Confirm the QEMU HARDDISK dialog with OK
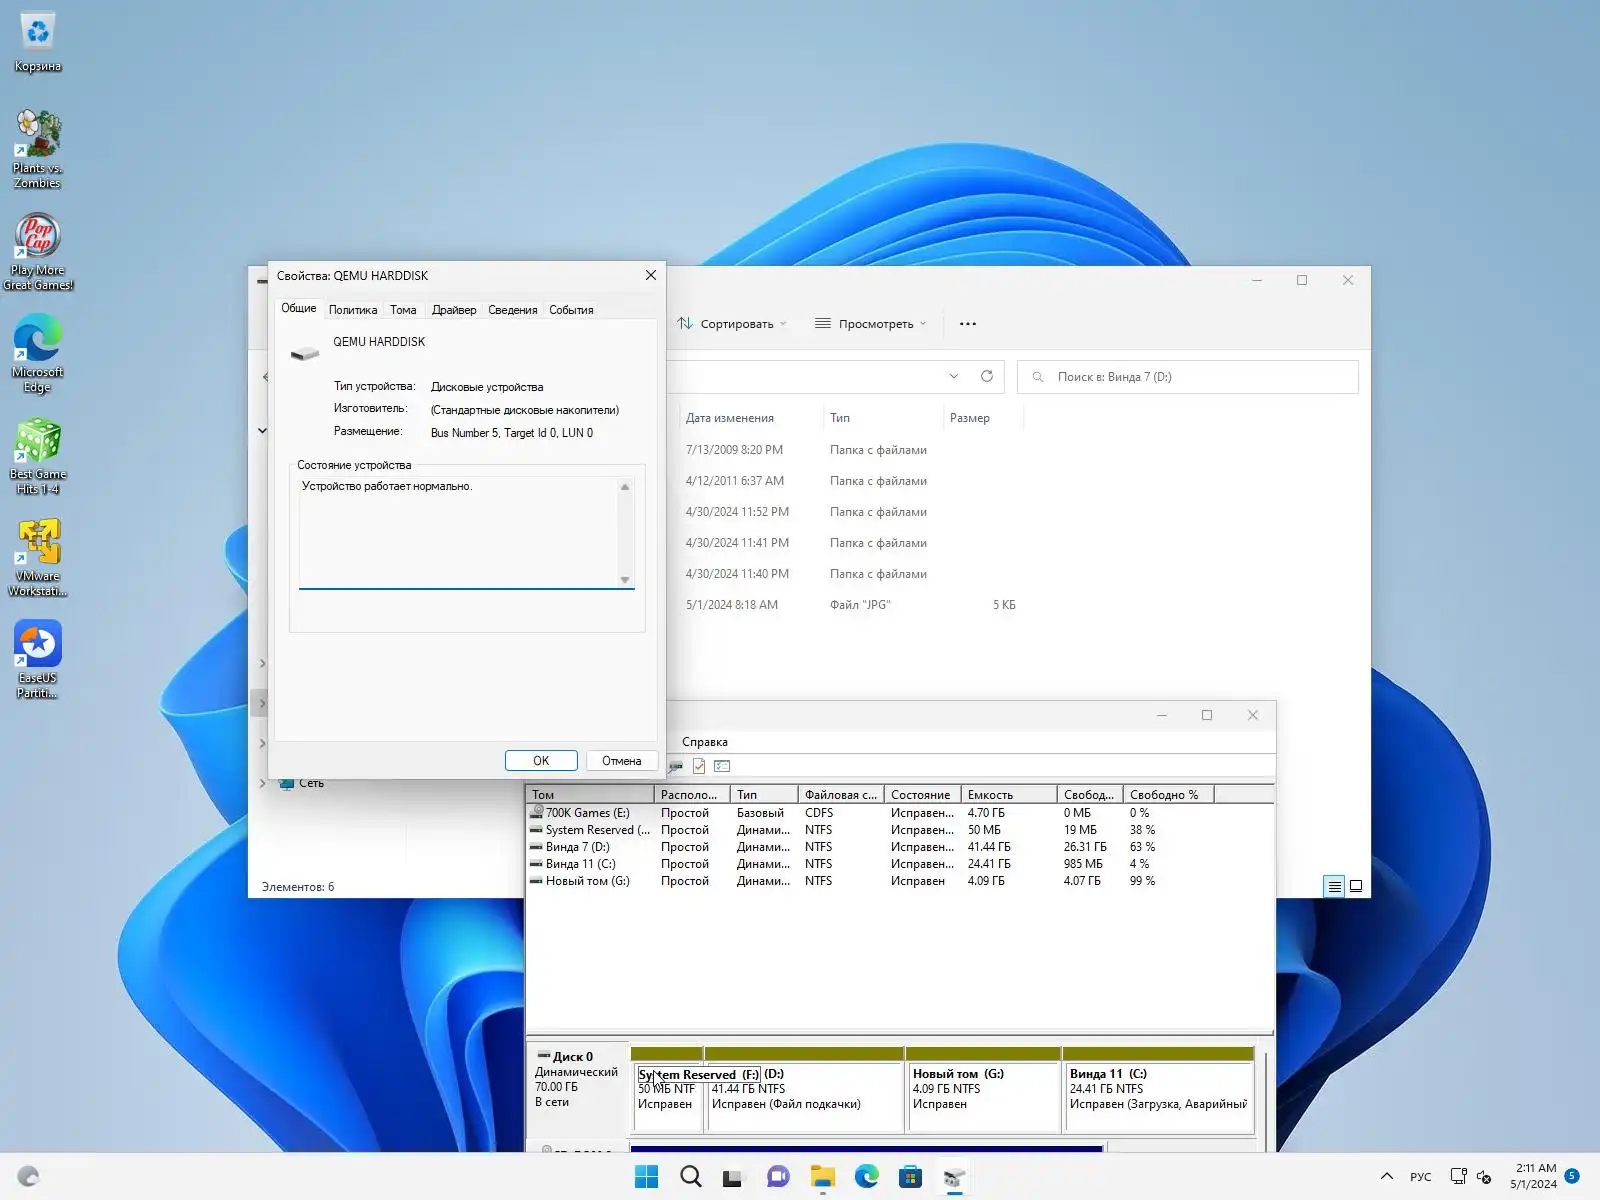The image size is (1600, 1200). coord(541,761)
